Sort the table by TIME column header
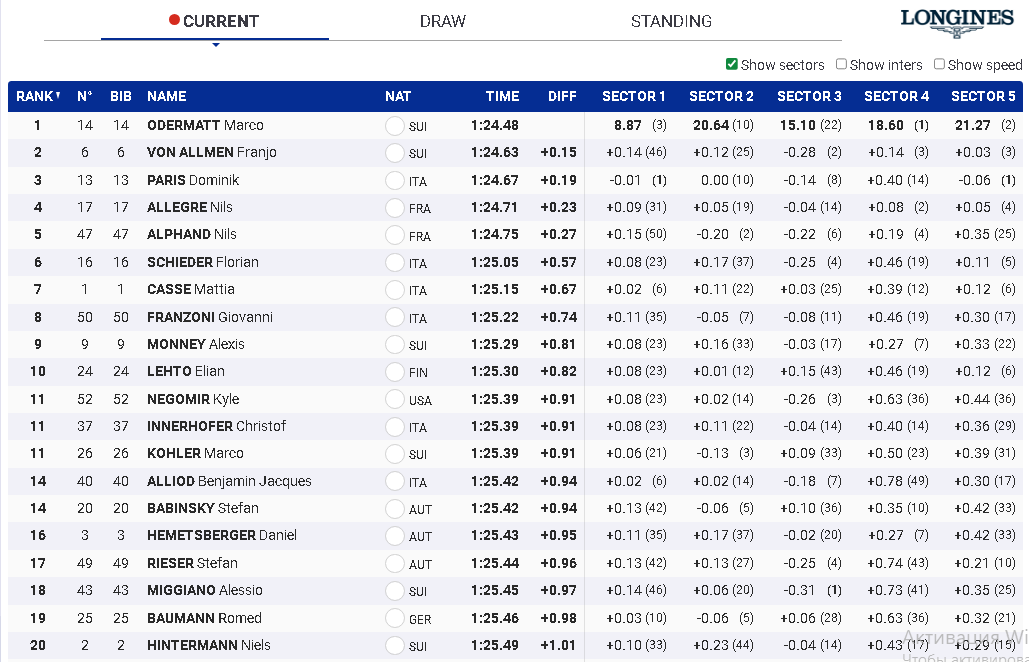The height and width of the screenshot is (662, 1029). (x=502, y=97)
